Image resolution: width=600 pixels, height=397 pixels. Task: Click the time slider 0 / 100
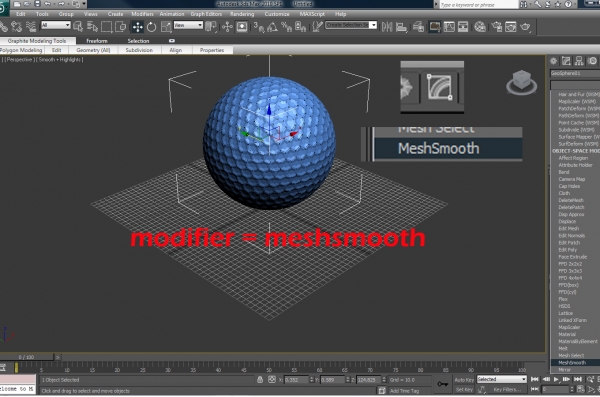coord(26,357)
